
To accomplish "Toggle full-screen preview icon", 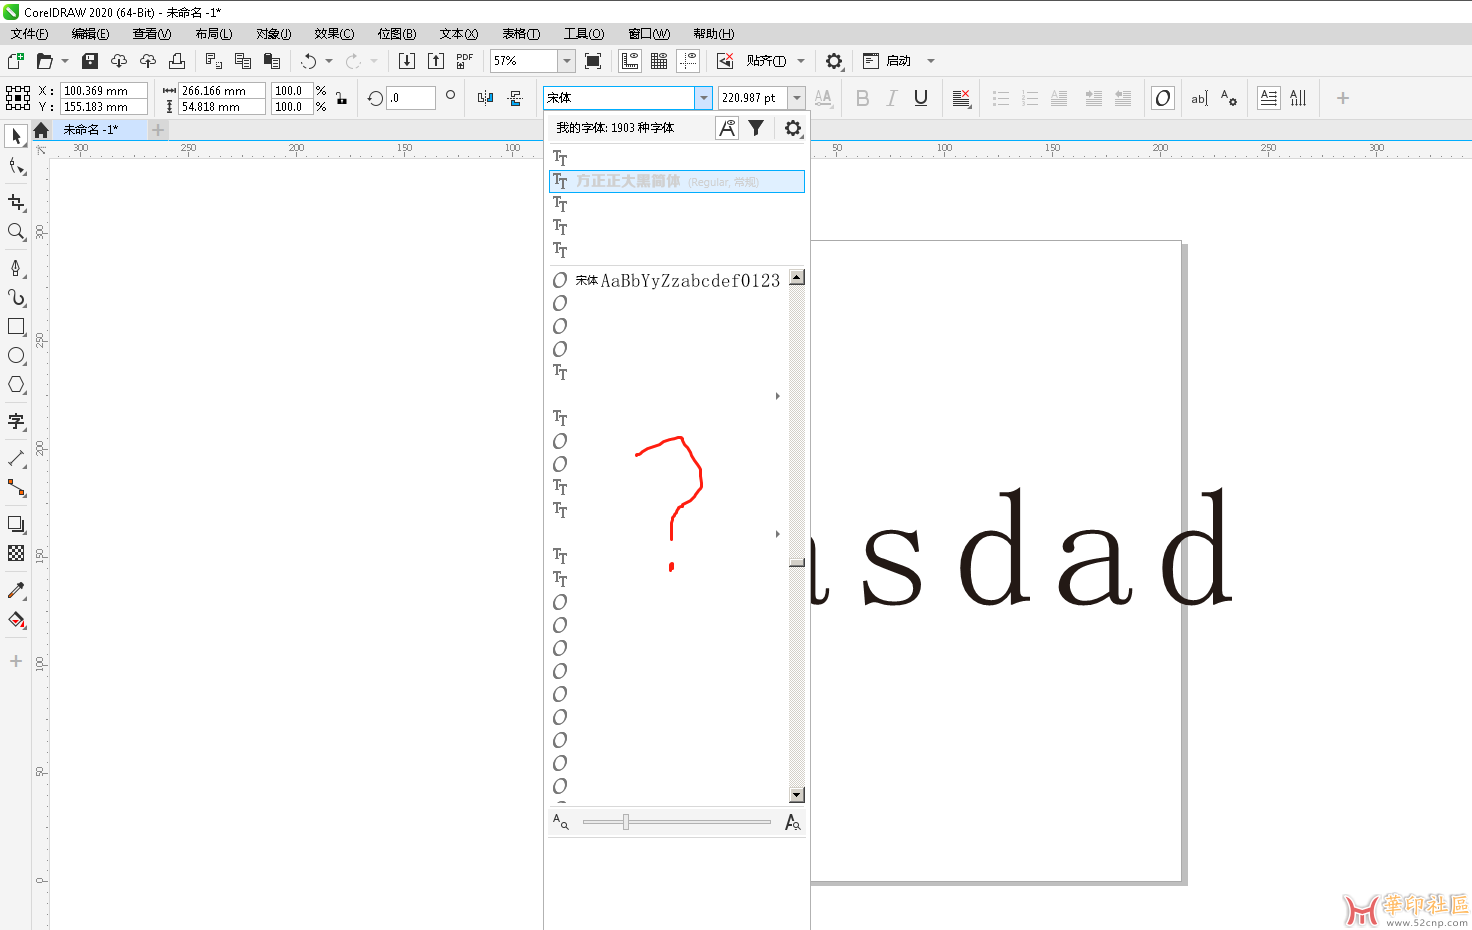I will (593, 61).
